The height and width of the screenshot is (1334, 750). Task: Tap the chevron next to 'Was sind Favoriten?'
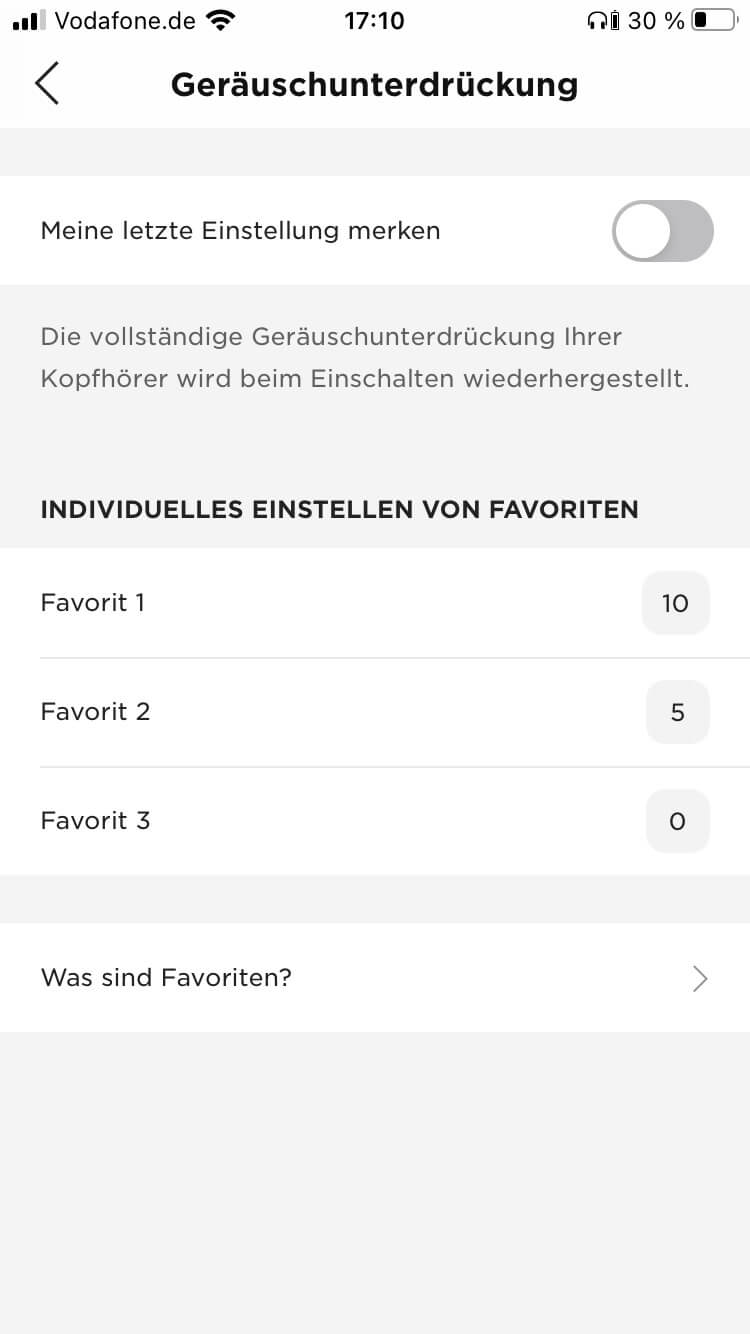tap(700, 978)
